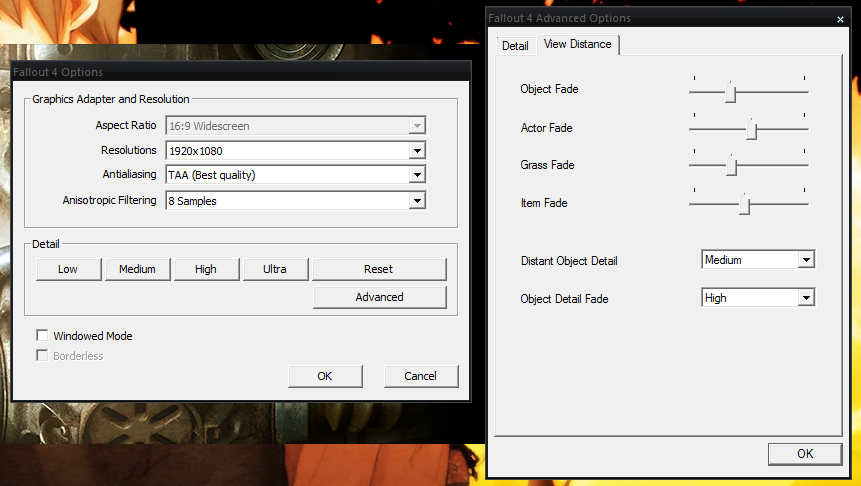This screenshot has height=486, width=861.
Task: Click OK in Fallout 4 Options window
Action: (x=325, y=376)
